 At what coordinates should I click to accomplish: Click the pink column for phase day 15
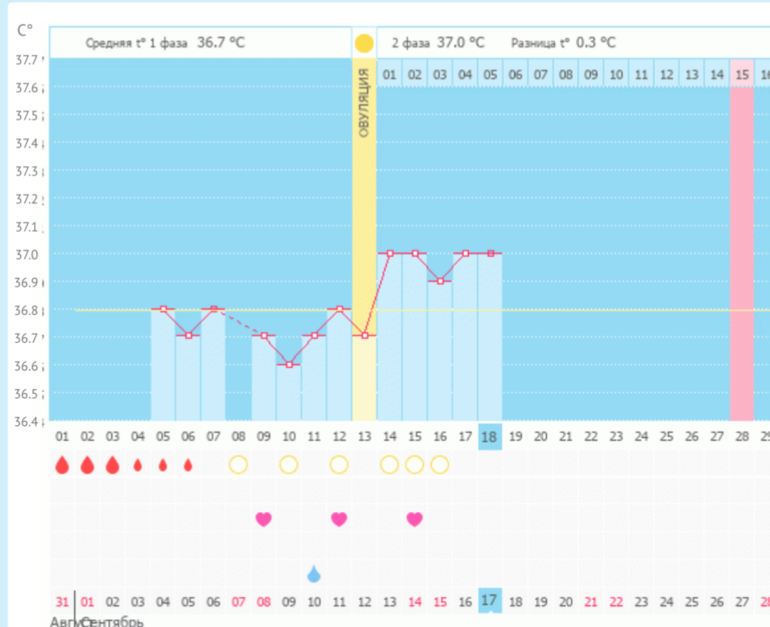tap(741, 250)
